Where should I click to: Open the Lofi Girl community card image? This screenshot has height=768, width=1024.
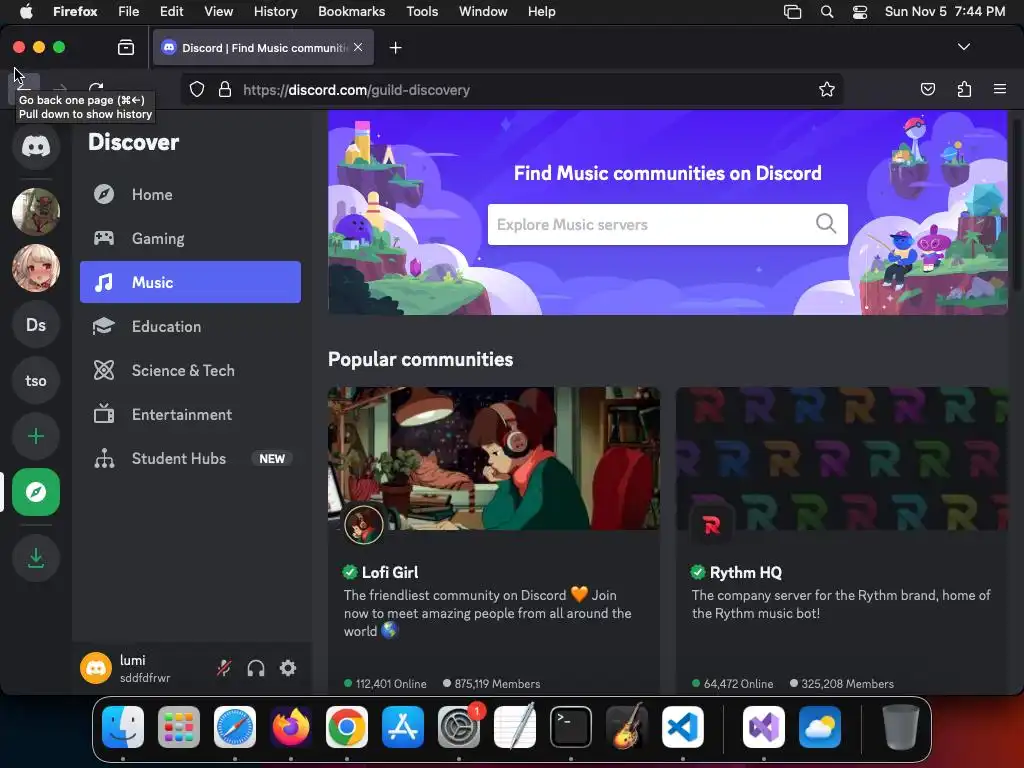click(x=494, y=458)
